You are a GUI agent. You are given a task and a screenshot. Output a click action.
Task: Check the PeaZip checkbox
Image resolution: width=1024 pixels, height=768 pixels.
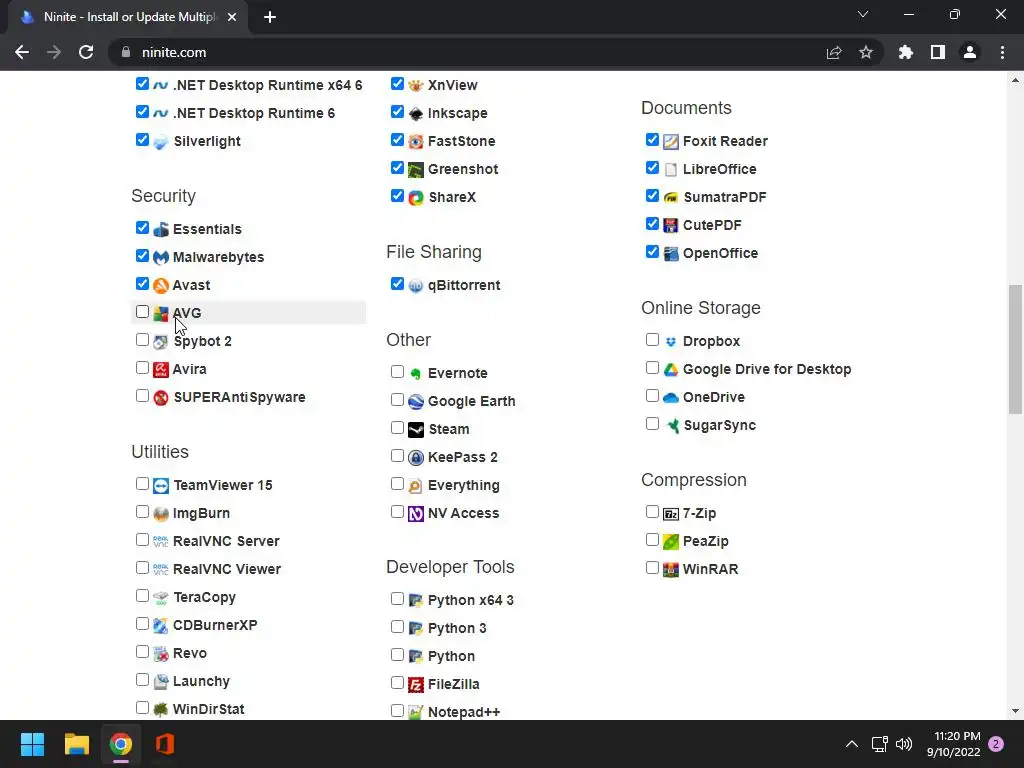coord(652,539)
